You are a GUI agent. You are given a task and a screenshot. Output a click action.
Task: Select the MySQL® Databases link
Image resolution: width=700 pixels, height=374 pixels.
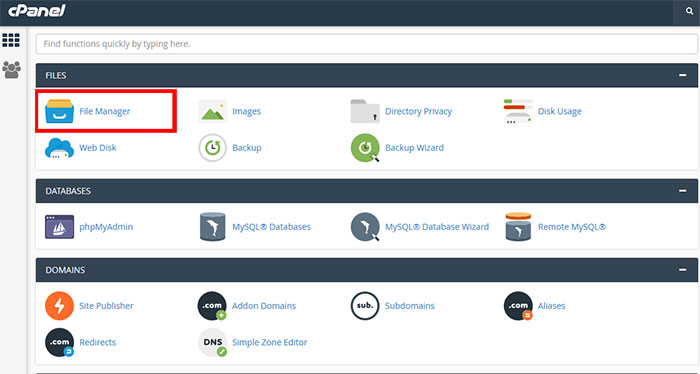click(271, 227)
